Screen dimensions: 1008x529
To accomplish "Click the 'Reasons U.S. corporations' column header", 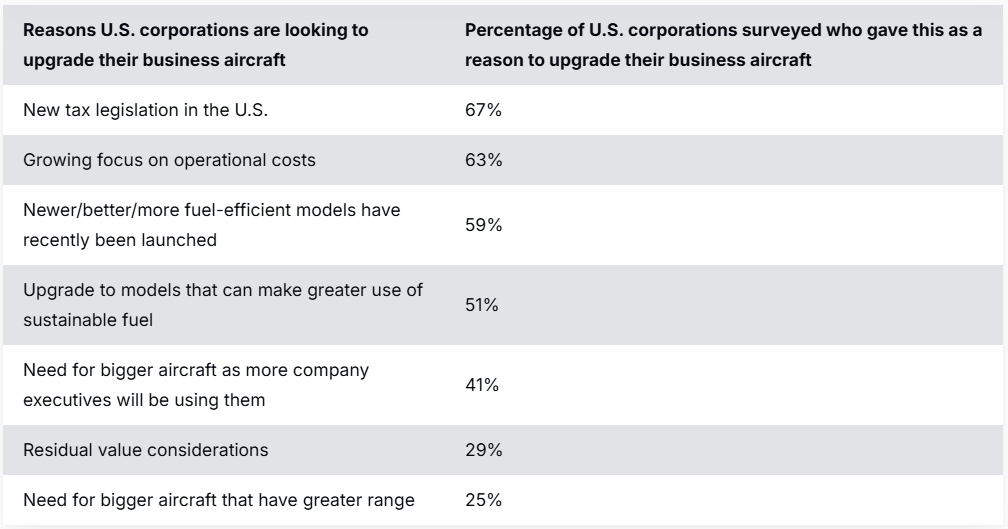I will pos(195,31).
